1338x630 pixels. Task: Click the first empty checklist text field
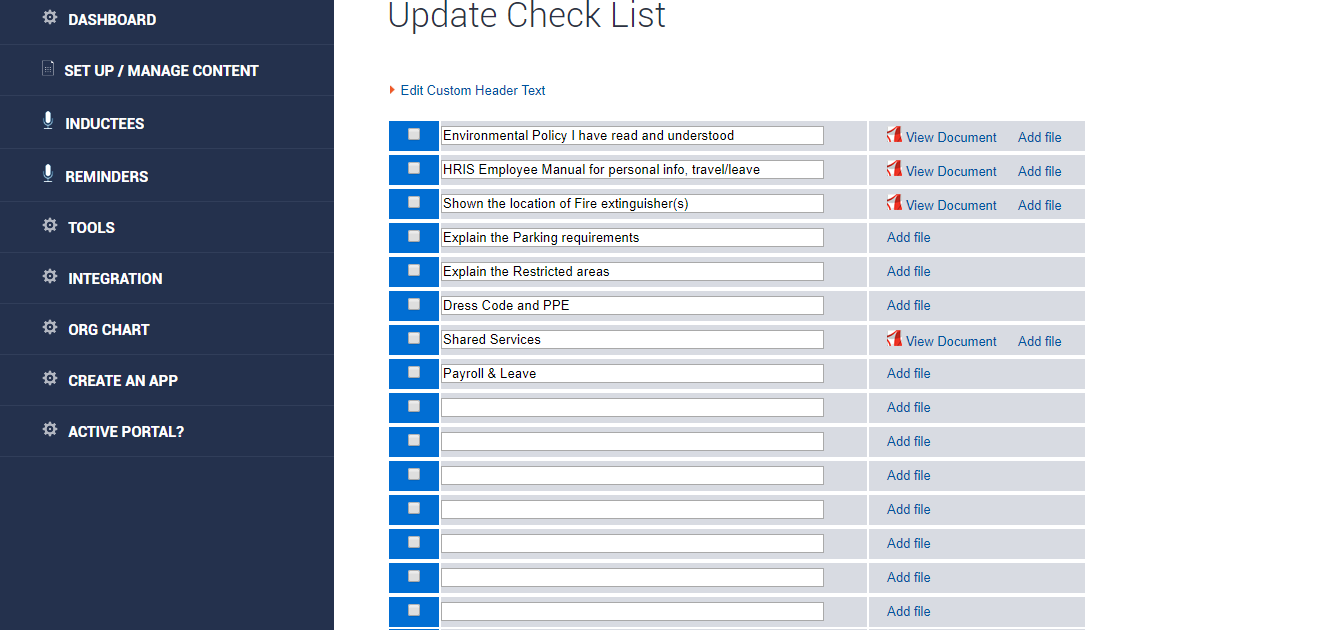[632, 407]
